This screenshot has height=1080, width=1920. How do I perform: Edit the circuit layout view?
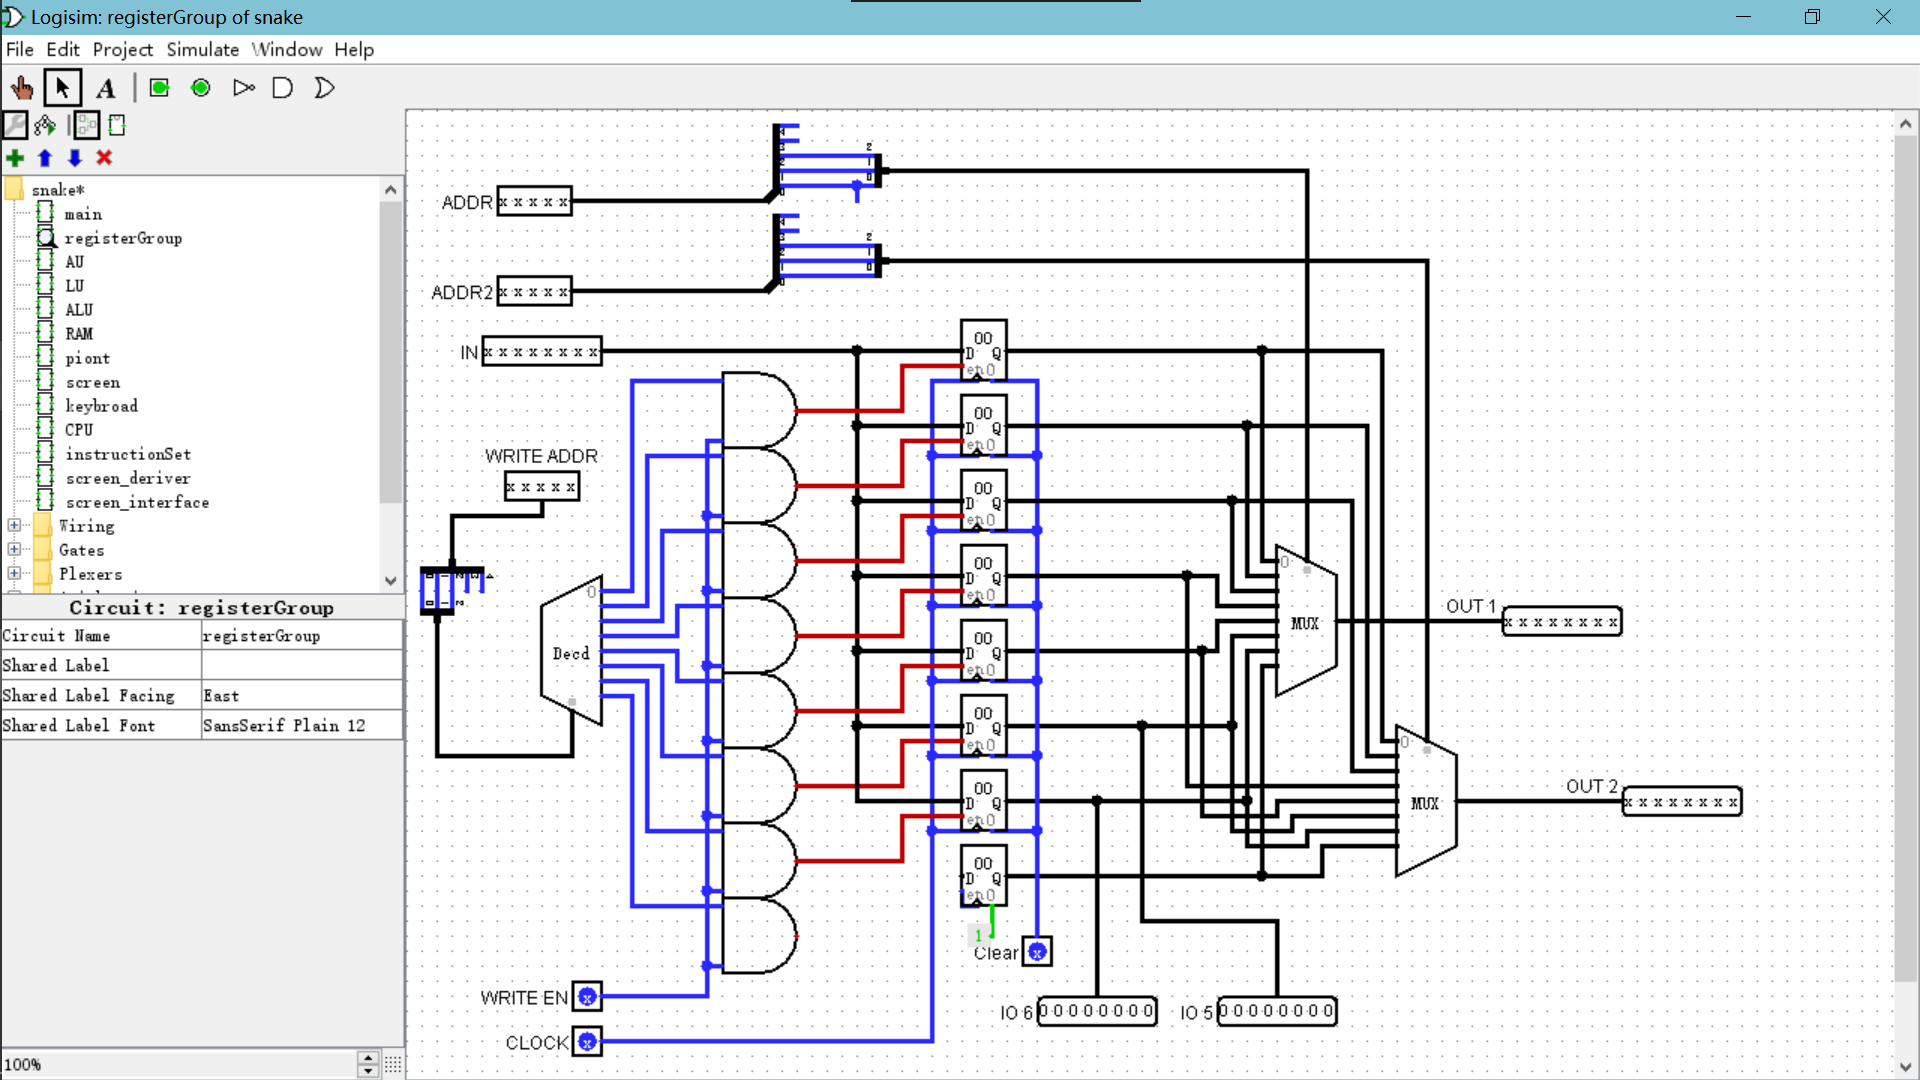pos(87,125)
